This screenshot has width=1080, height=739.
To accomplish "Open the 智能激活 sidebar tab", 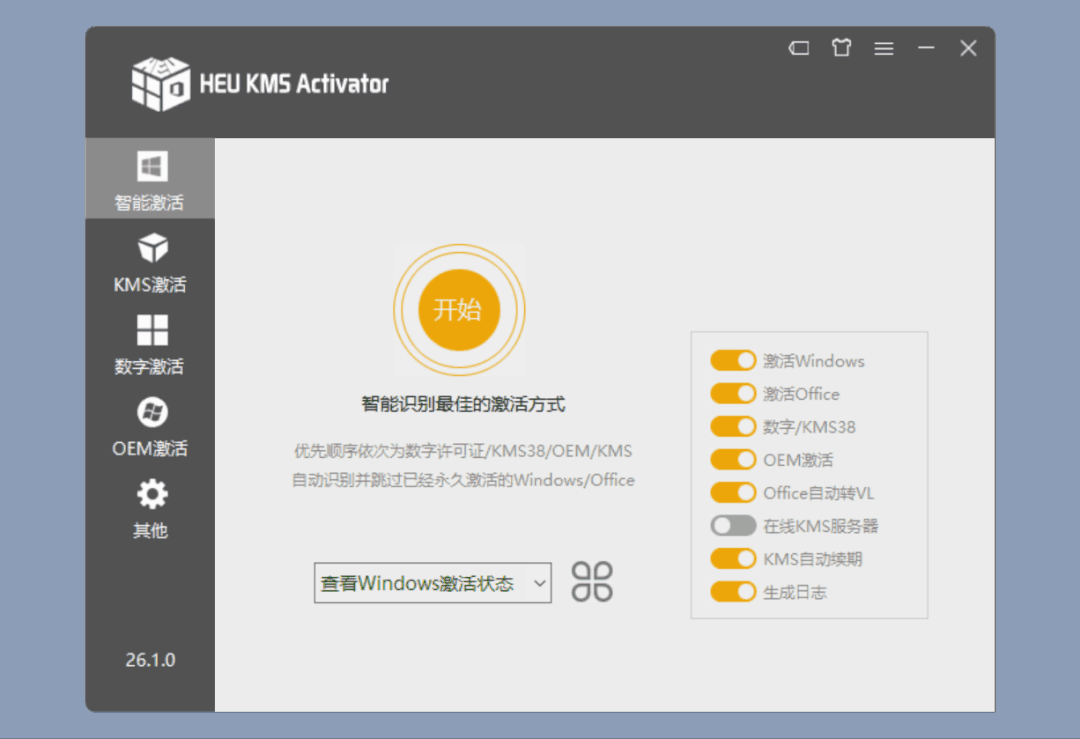I will coord(150,180).
